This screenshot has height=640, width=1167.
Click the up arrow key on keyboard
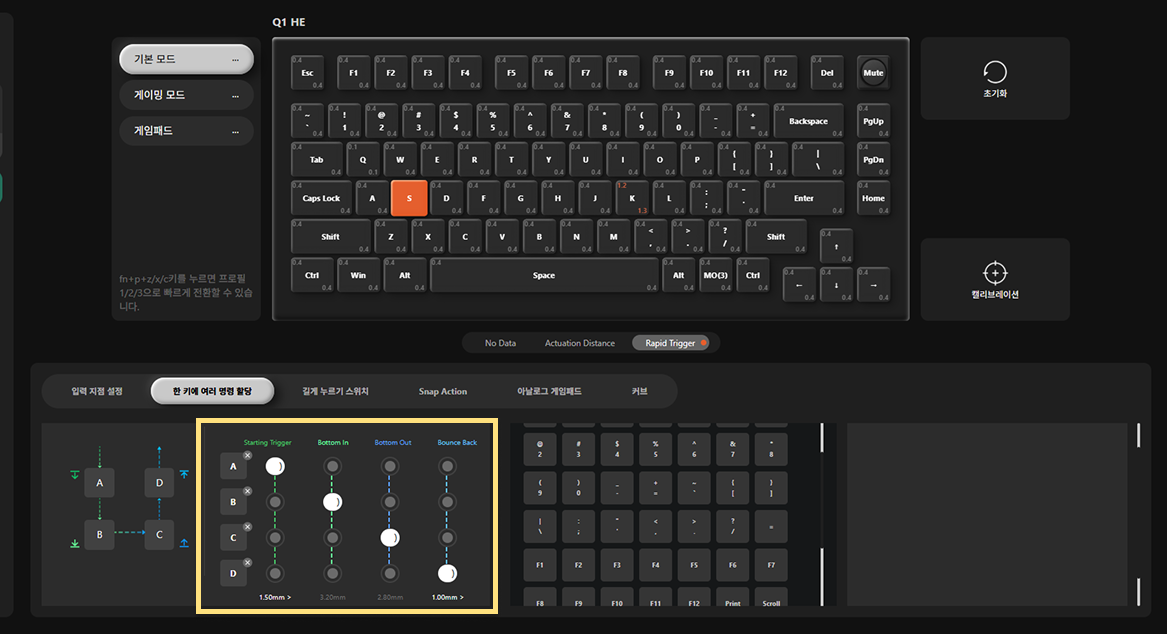tap(836, 247)
